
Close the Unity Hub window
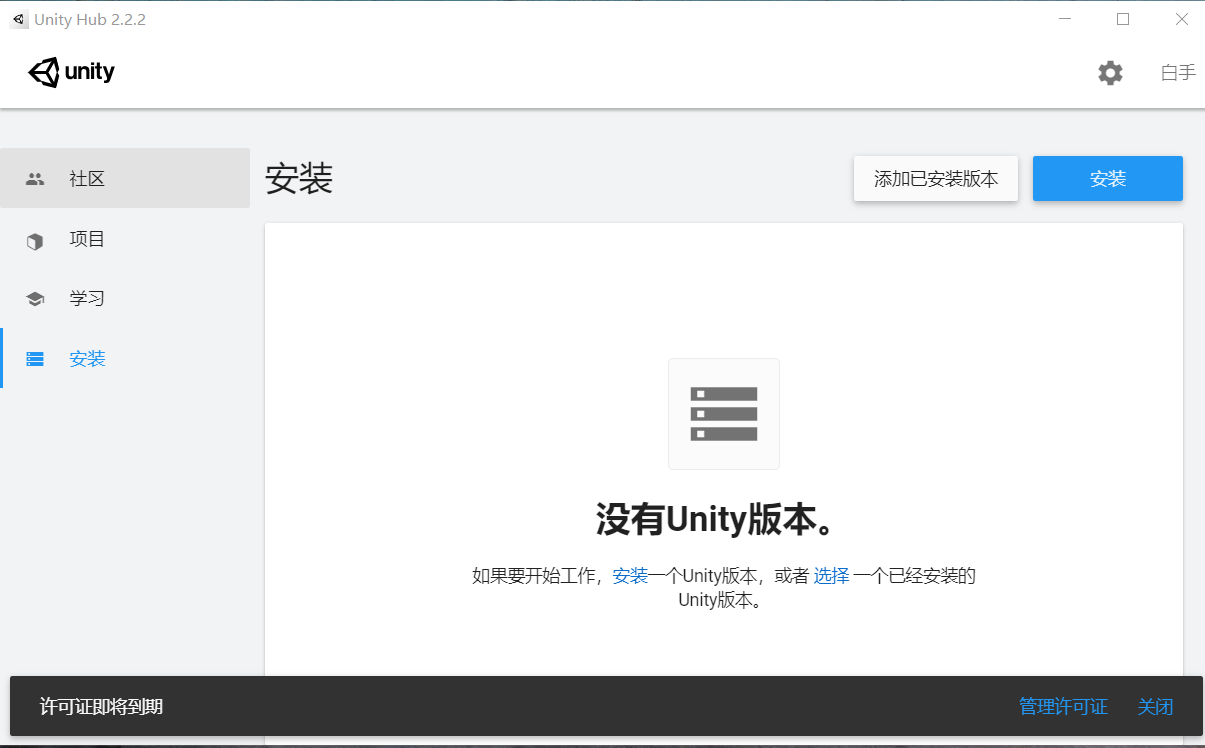1181,19
